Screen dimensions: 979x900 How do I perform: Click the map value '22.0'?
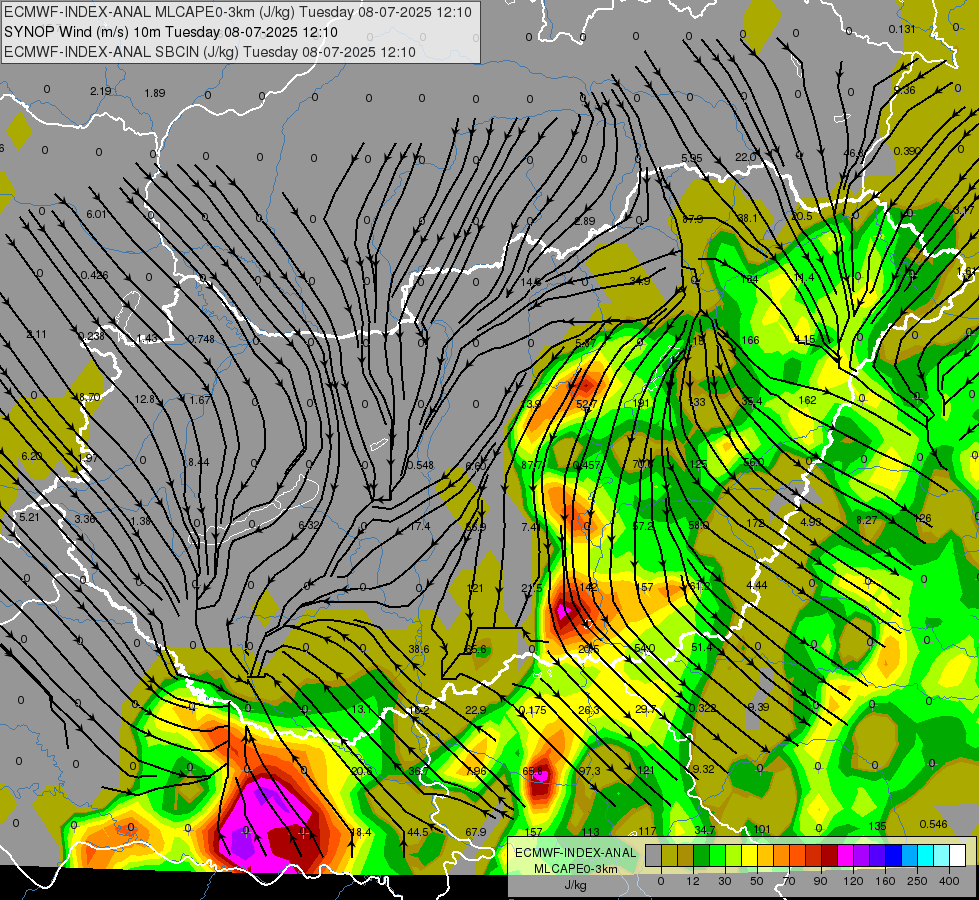pyautogui.click(x=745, y=157)
